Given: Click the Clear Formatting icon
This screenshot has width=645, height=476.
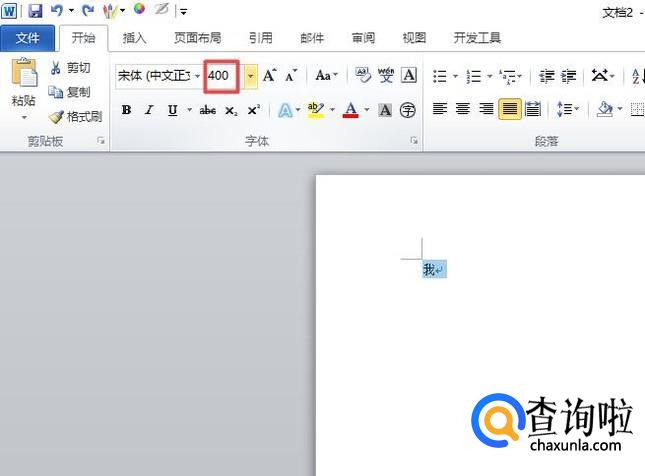Looking at the screenshot, I should pos(362,76).
